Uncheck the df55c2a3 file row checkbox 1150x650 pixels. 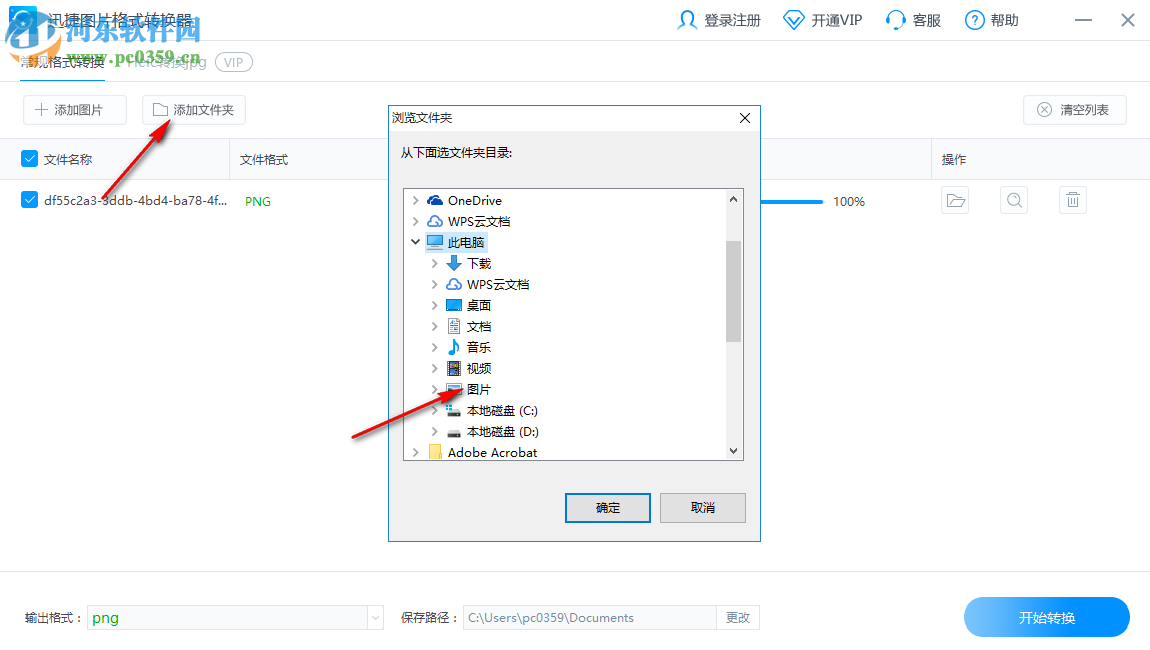28,200
